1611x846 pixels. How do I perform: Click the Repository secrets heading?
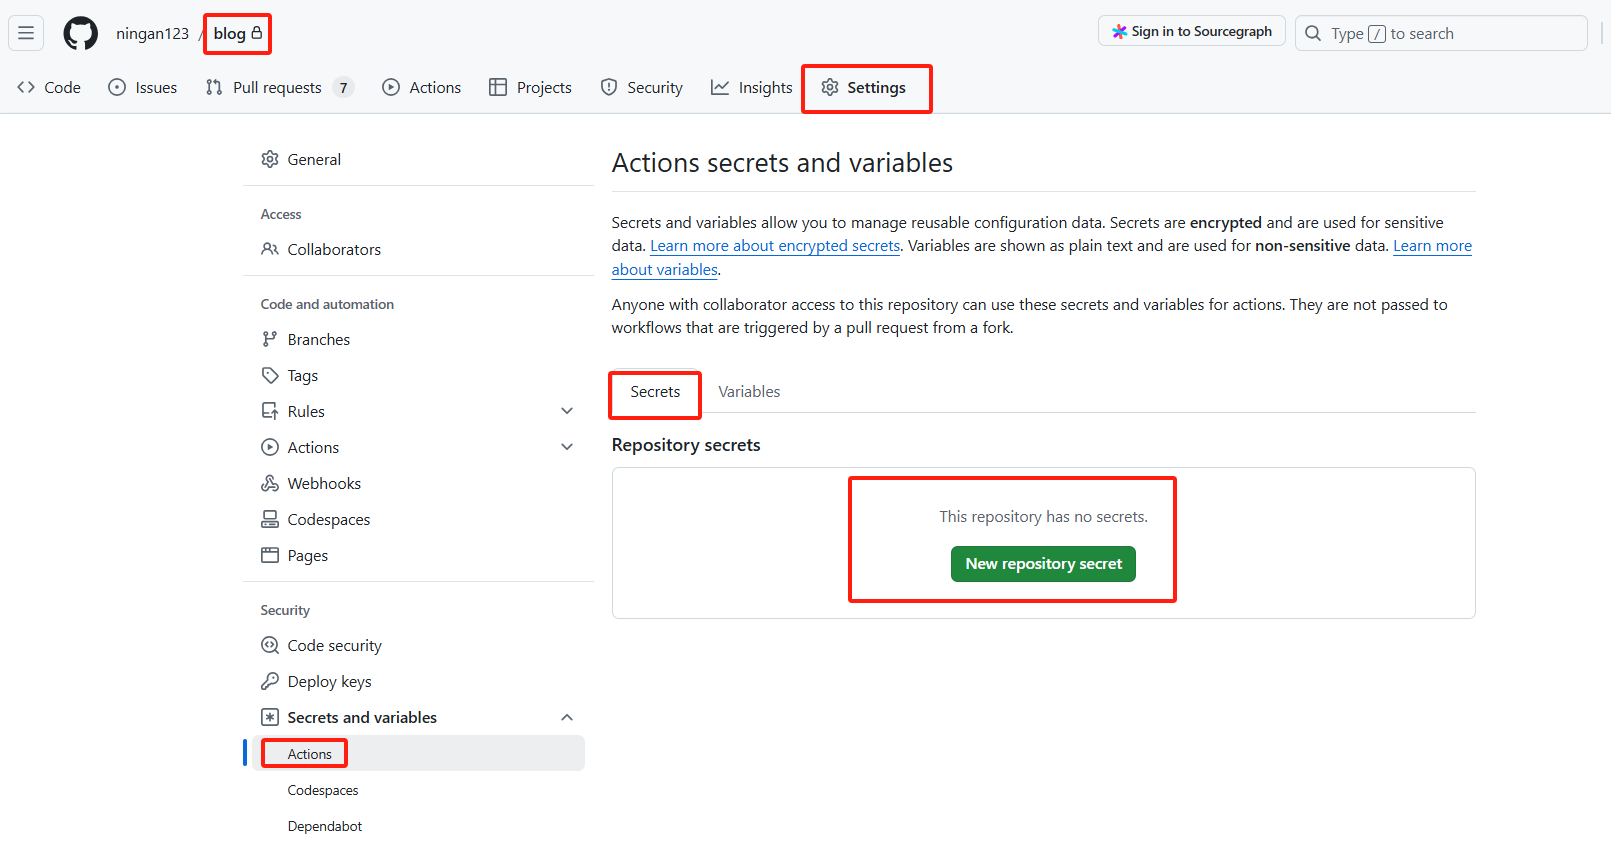pyautogui.click(x=686, y=445)
